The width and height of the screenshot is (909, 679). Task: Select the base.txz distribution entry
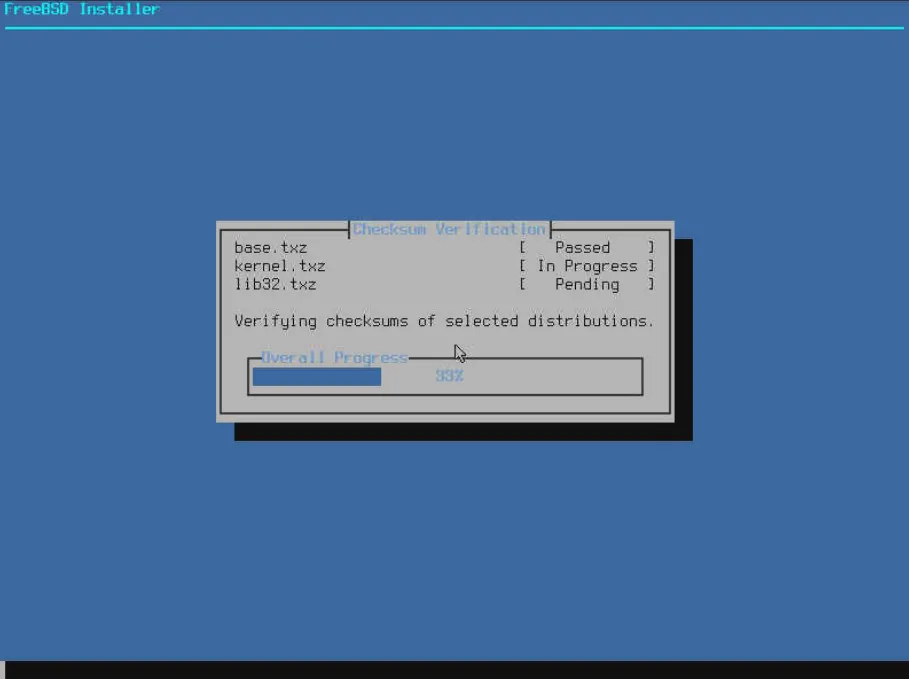[270, 248]
